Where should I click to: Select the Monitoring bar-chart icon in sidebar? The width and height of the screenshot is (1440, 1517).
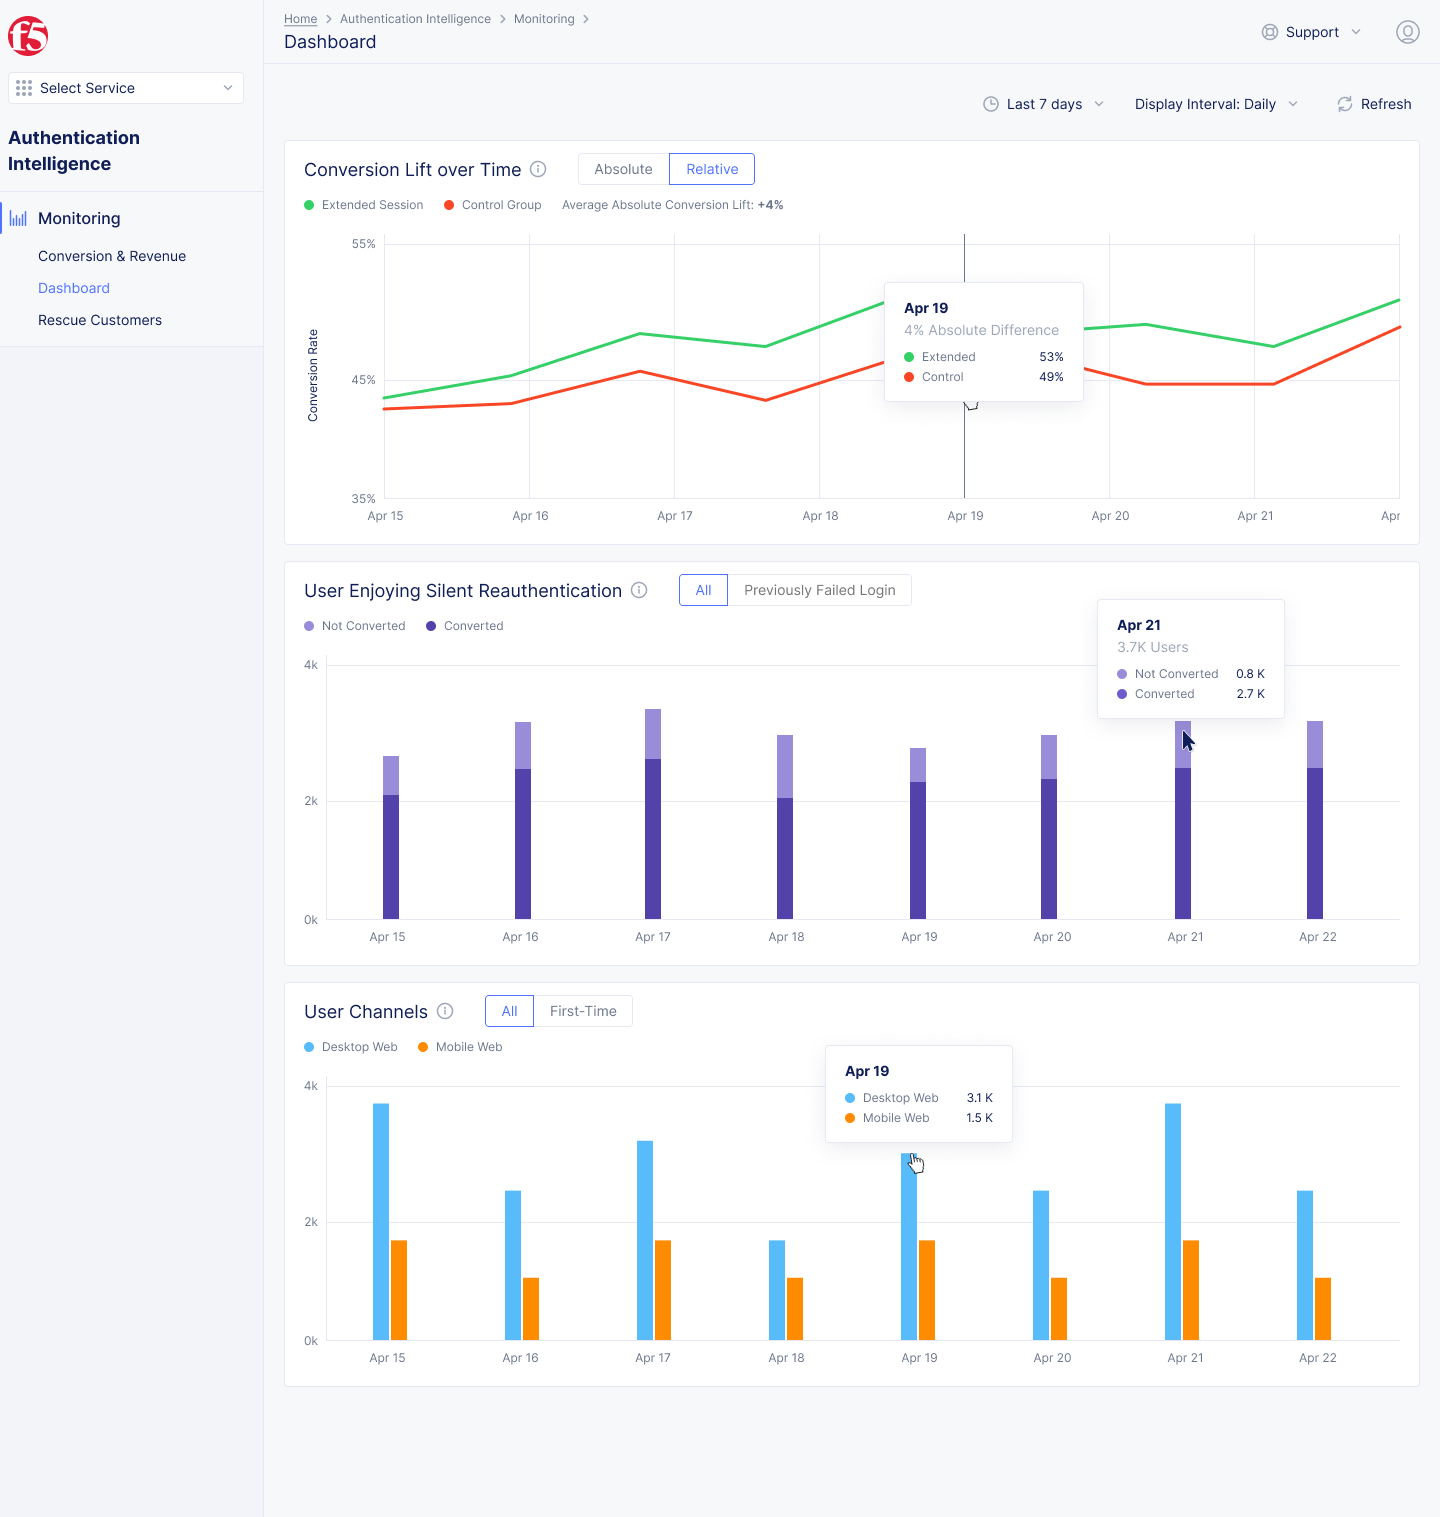point(18,217)
